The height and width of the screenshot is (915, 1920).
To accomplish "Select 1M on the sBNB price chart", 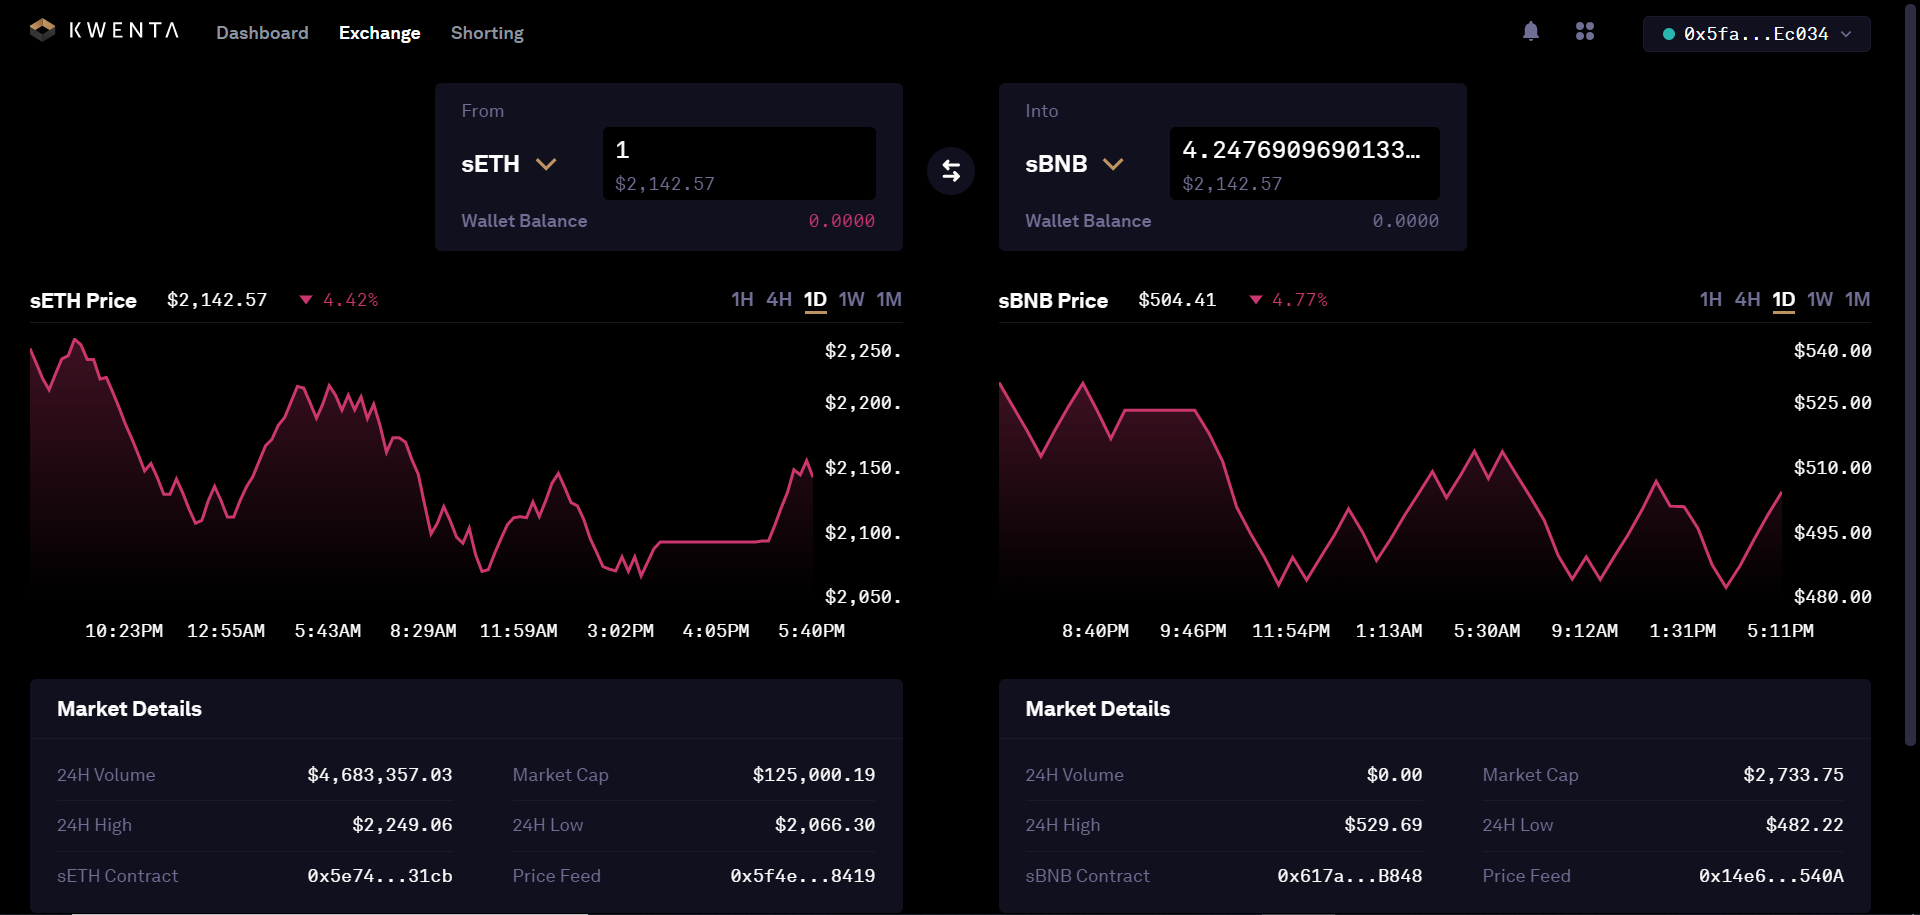I will pyautogui.click(x=1858, y=300).
